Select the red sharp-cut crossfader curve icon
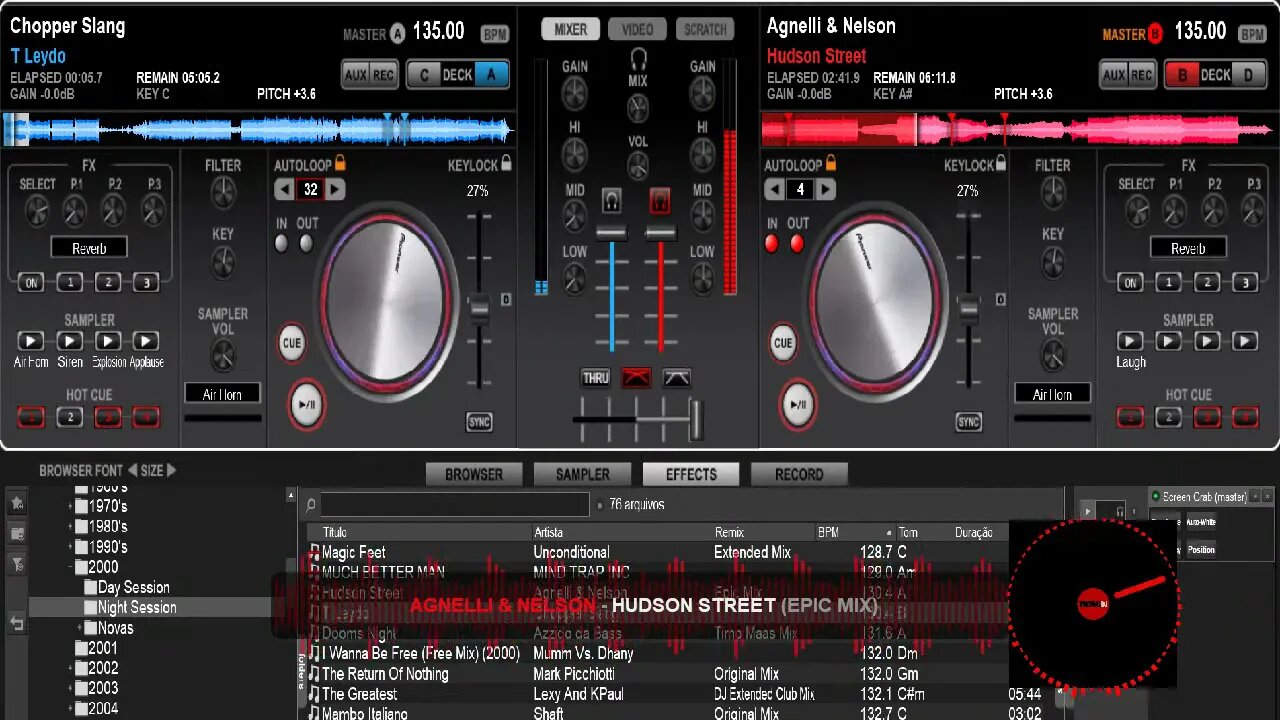1280x720 pixels. click(x=636, y=378)
